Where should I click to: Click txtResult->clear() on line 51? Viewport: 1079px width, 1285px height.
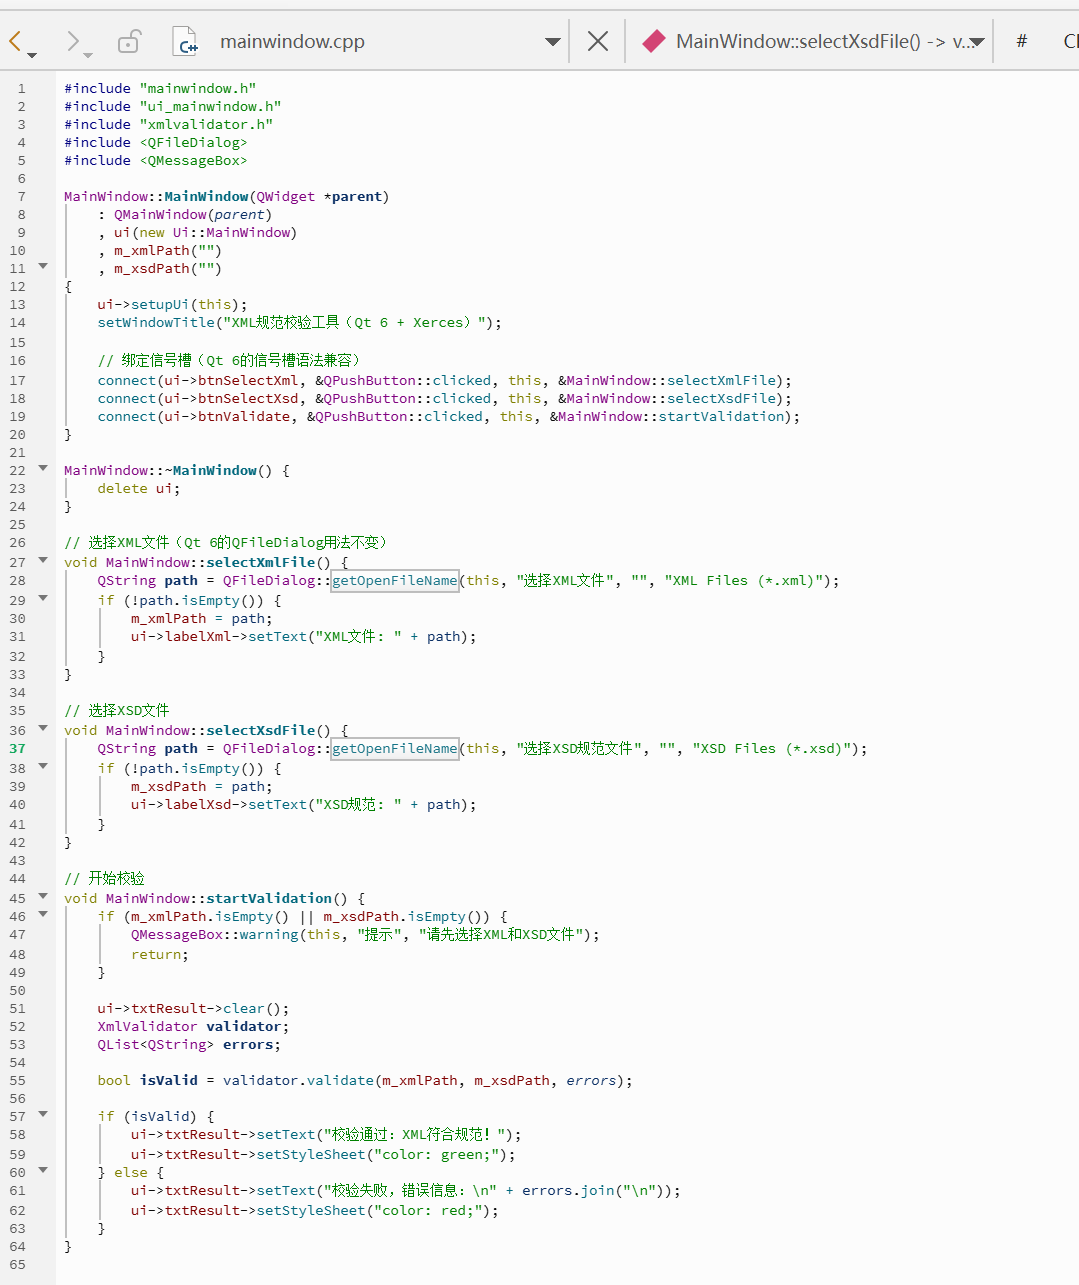(x=210, y=1008)
